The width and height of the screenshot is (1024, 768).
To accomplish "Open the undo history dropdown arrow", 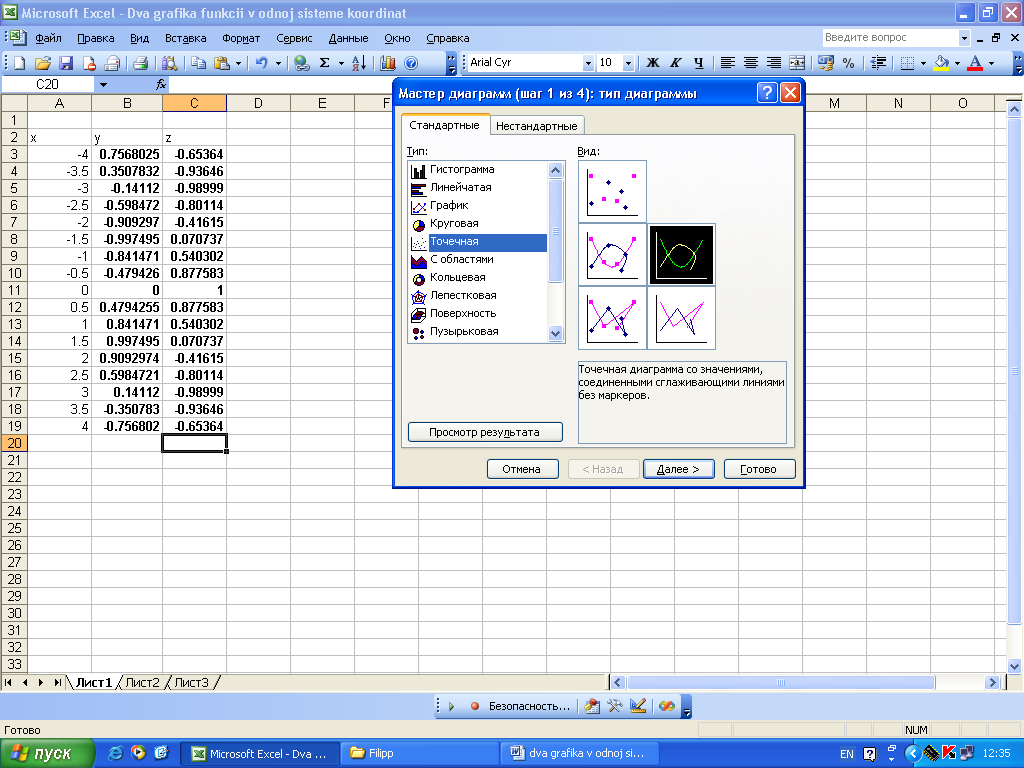I will pyautogui.click(x=278, y=63).
